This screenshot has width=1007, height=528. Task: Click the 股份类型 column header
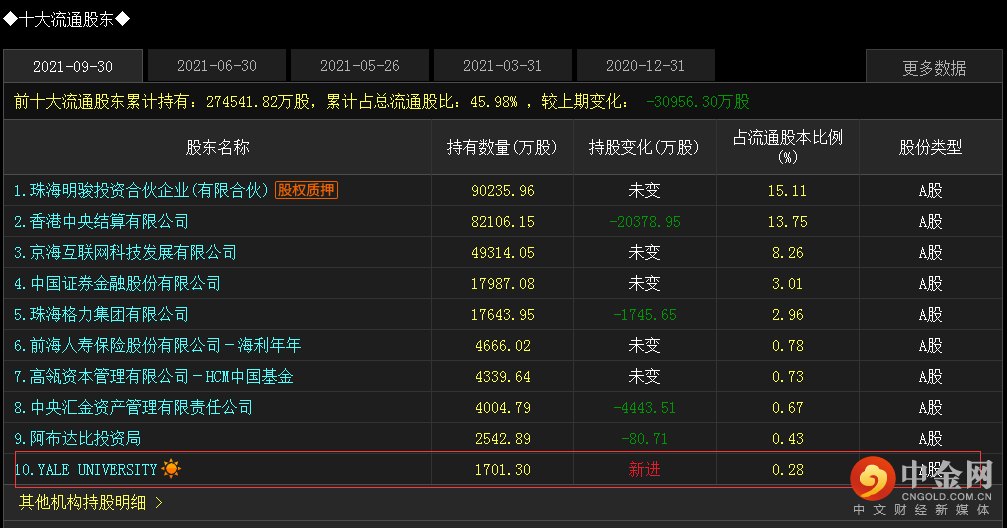931,147
